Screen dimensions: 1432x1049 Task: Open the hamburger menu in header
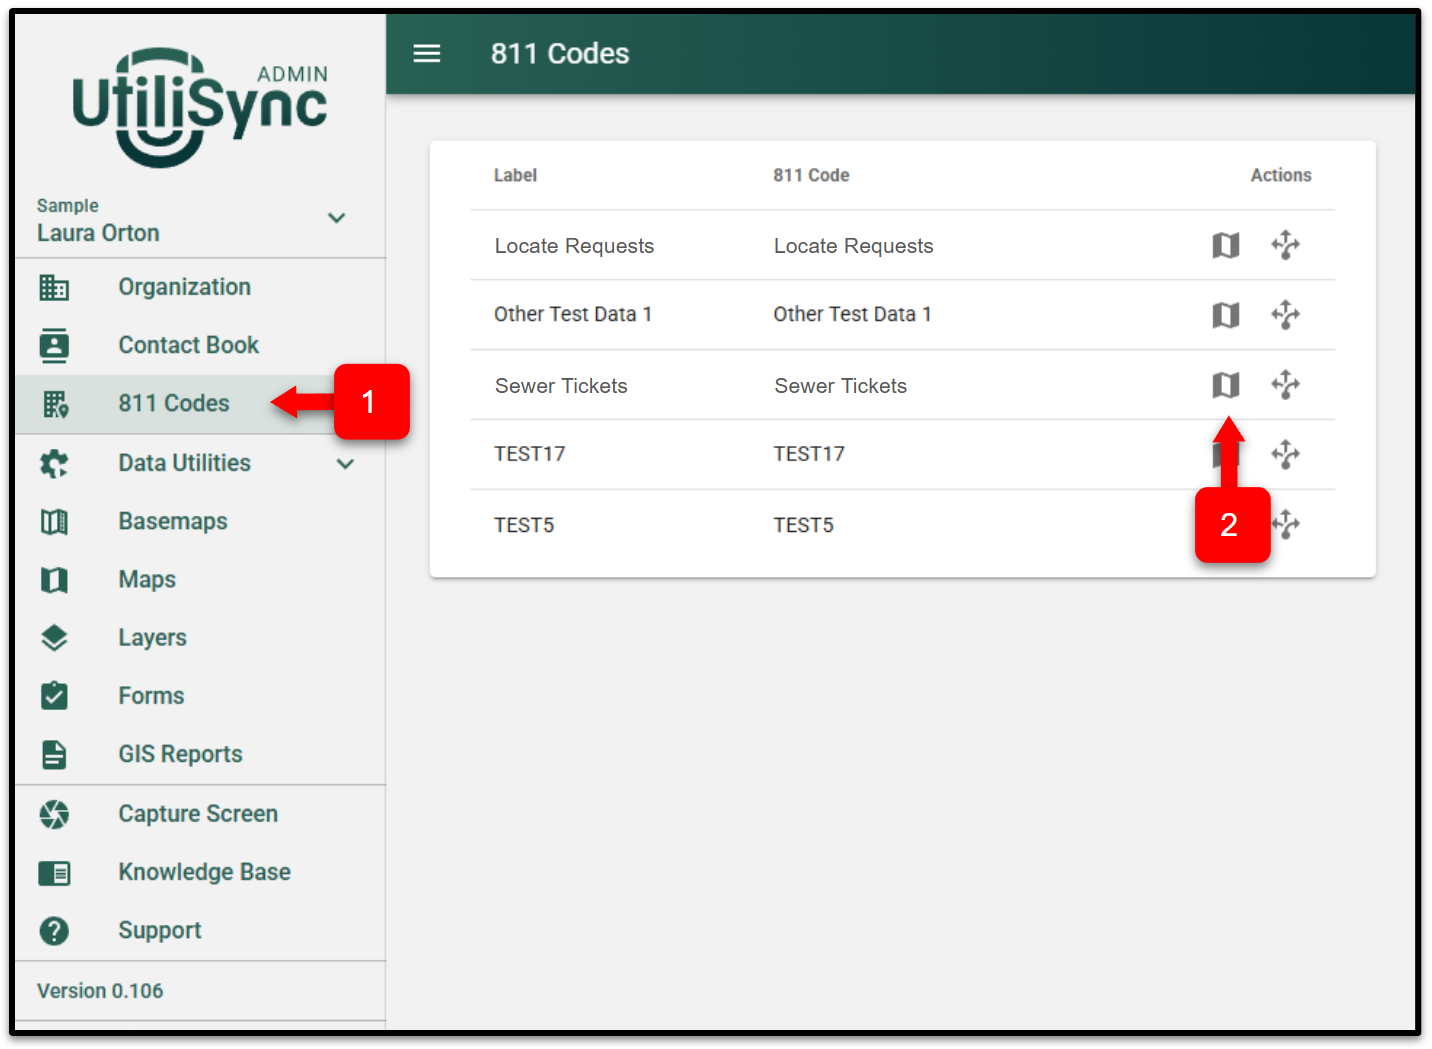tap(427, 54)
